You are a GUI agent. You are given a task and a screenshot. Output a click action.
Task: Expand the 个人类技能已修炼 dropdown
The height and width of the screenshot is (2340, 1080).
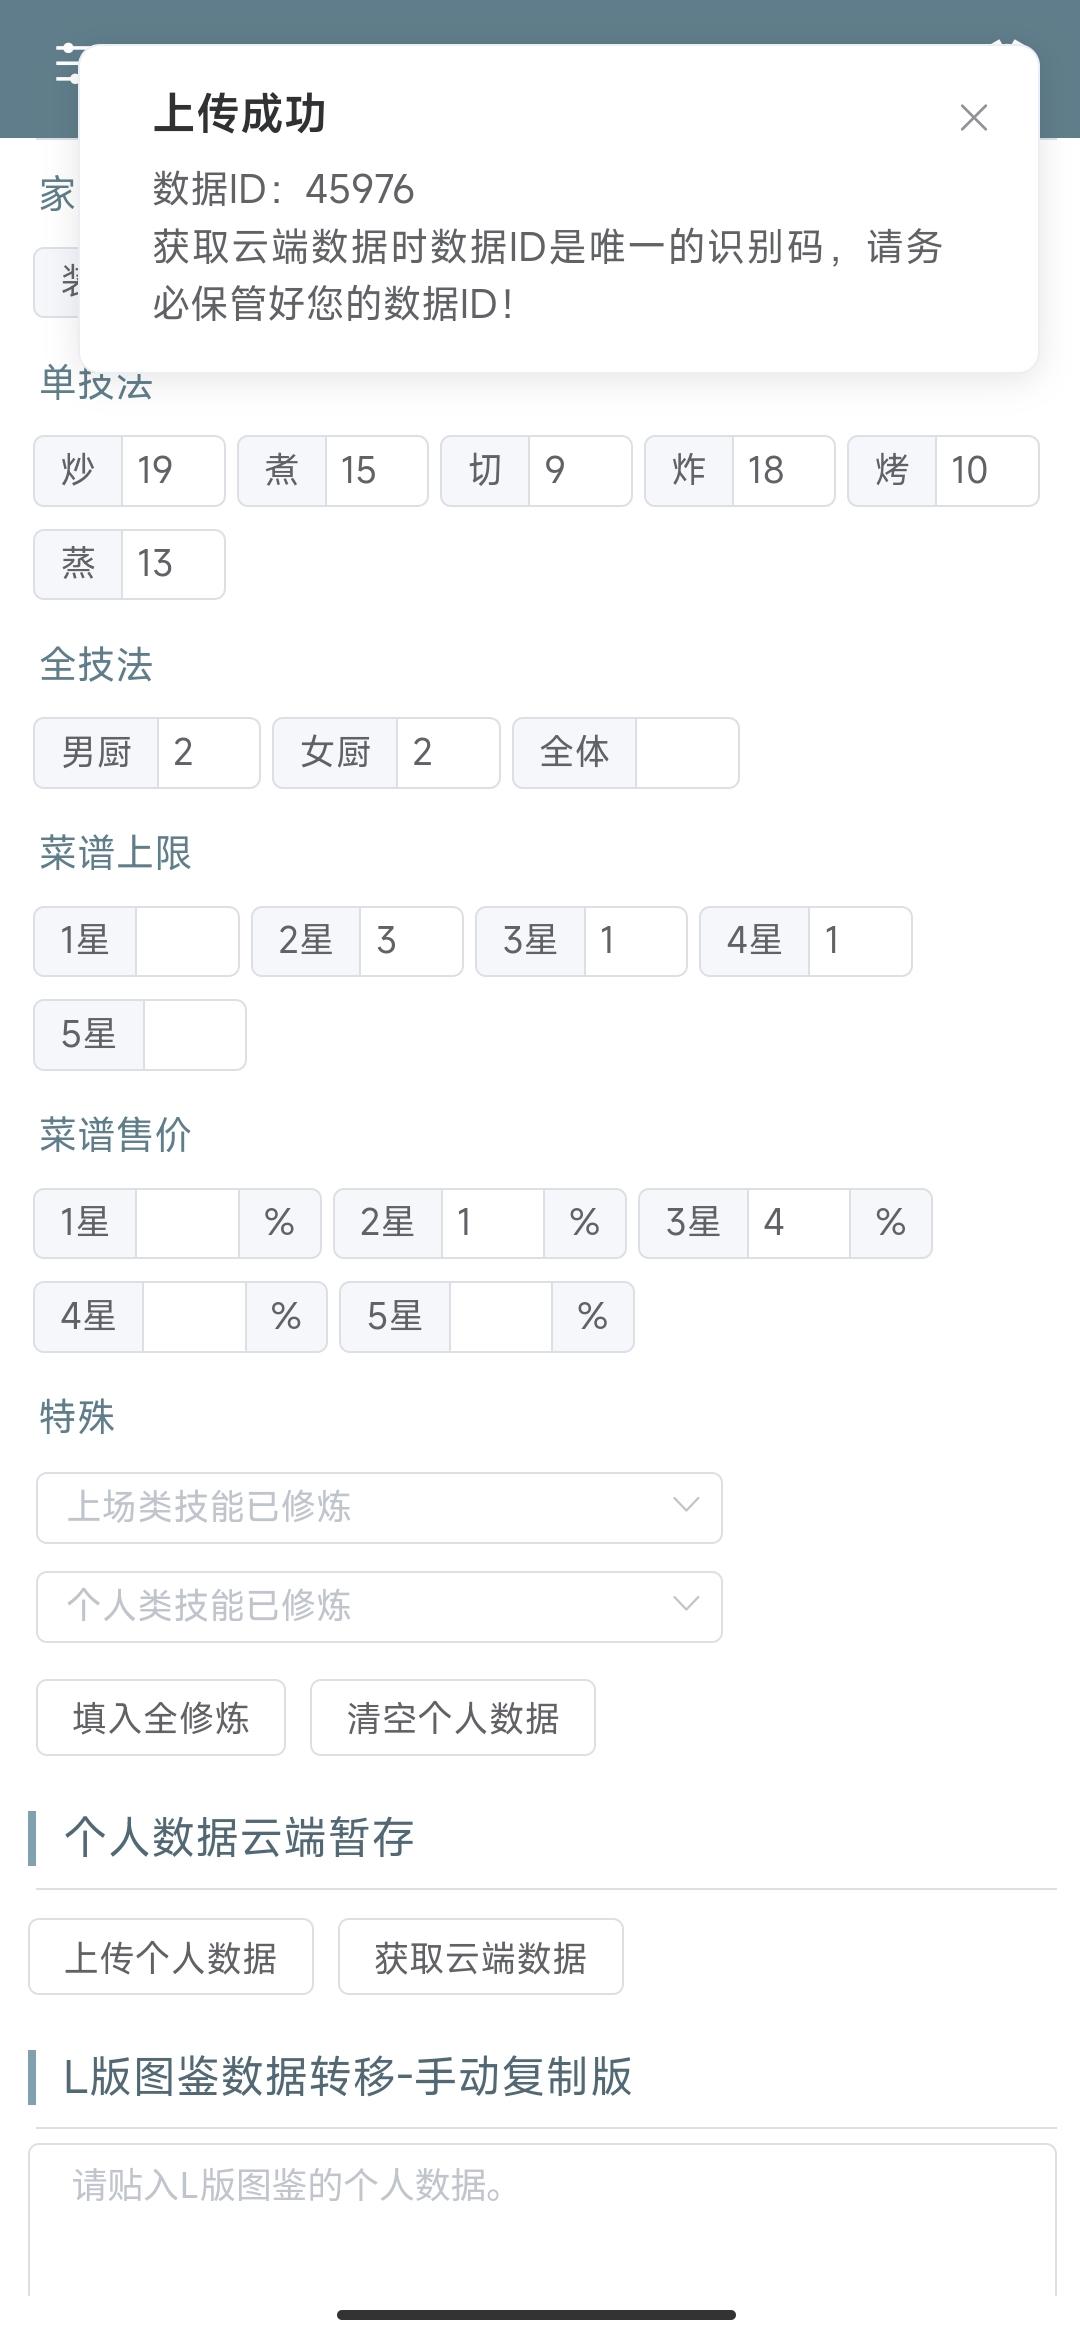pyautogui.click(x=379, y=1606)
